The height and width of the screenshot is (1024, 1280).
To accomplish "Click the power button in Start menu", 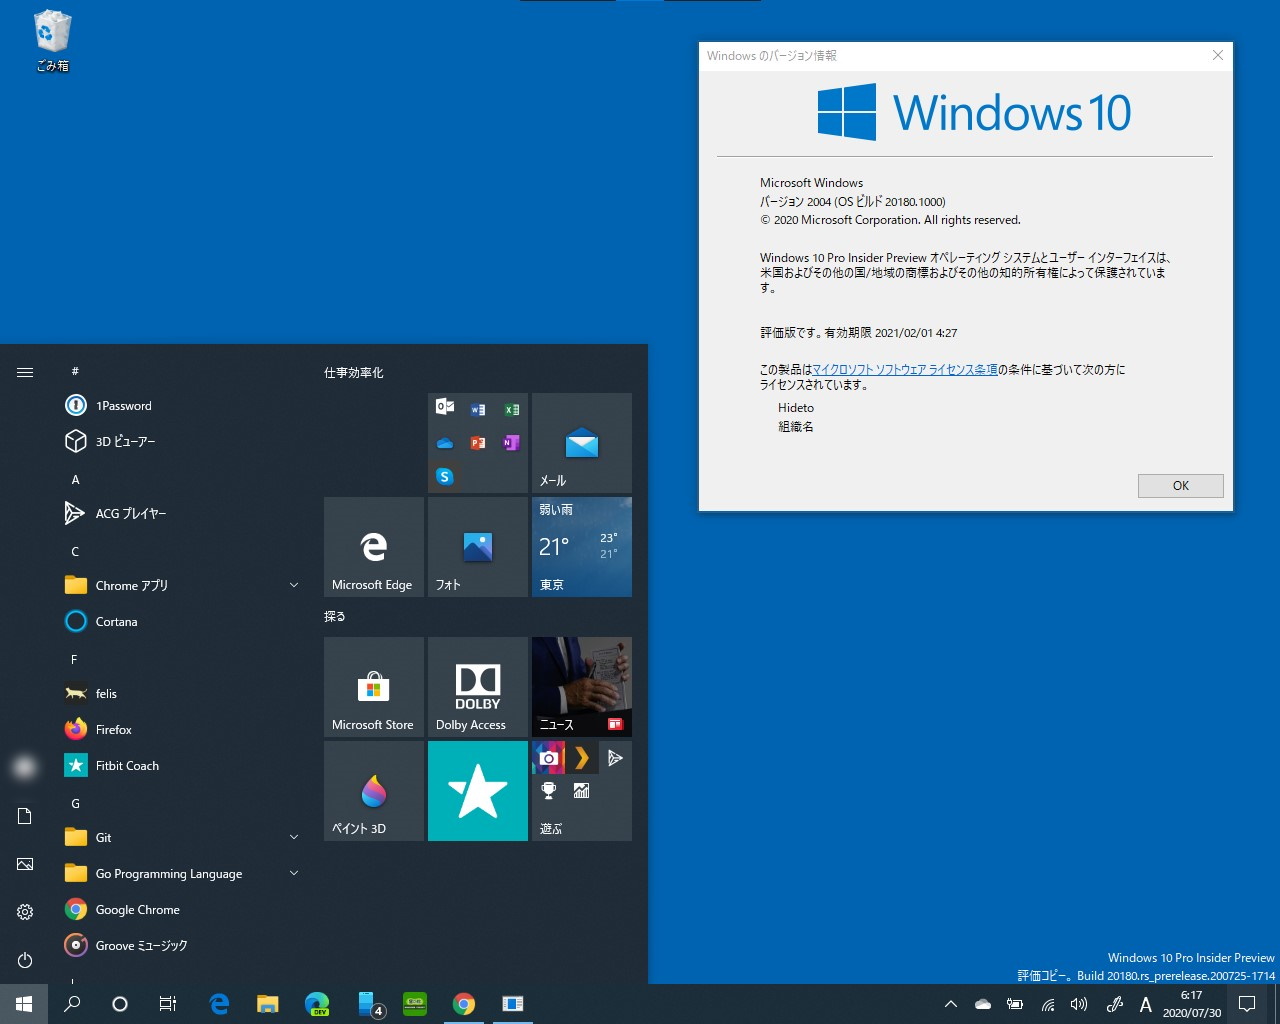I will [24, 960].
